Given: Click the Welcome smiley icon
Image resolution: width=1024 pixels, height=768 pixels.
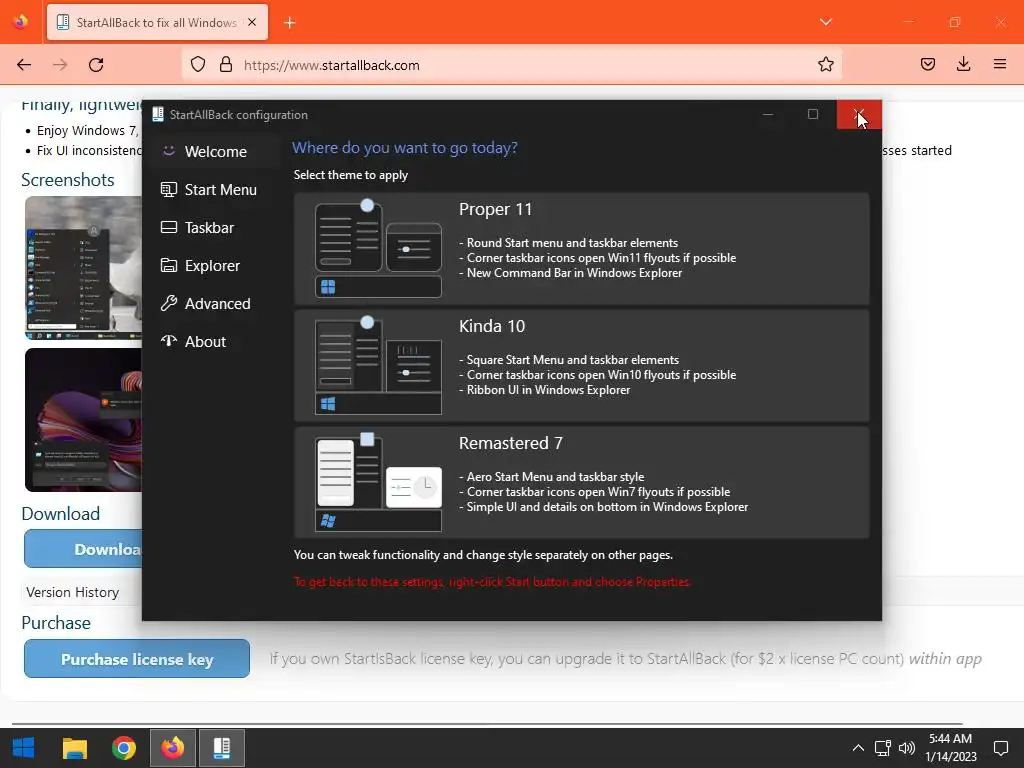Looking at the screenshot, I should 169,151.
